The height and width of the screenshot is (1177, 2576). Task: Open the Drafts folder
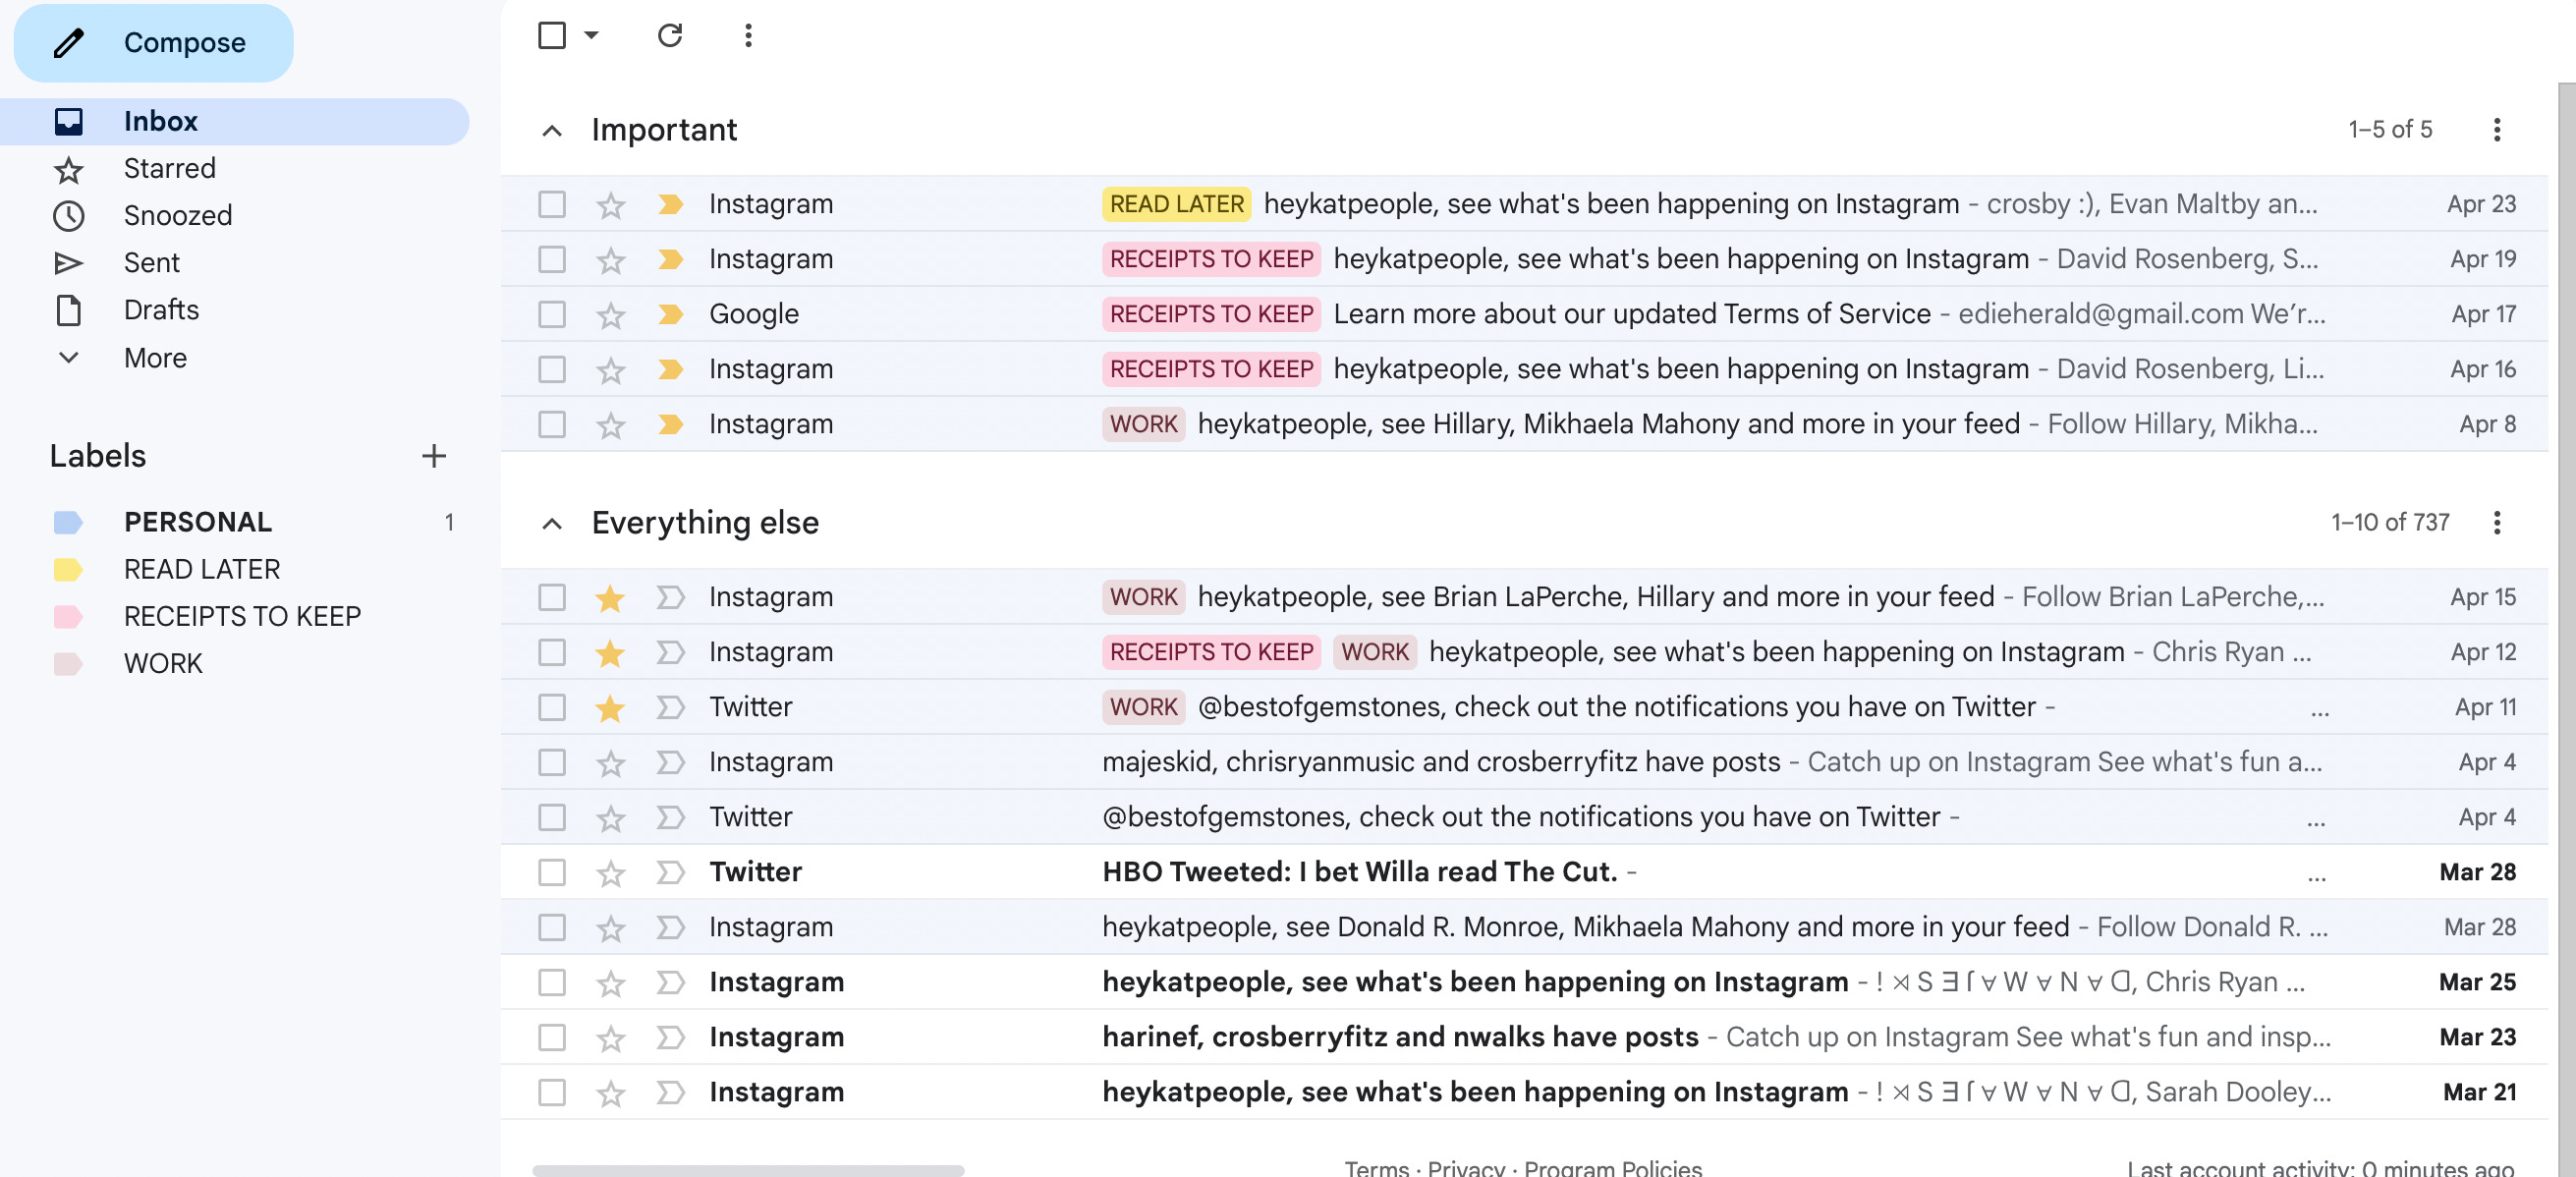[x=161, y=310]
